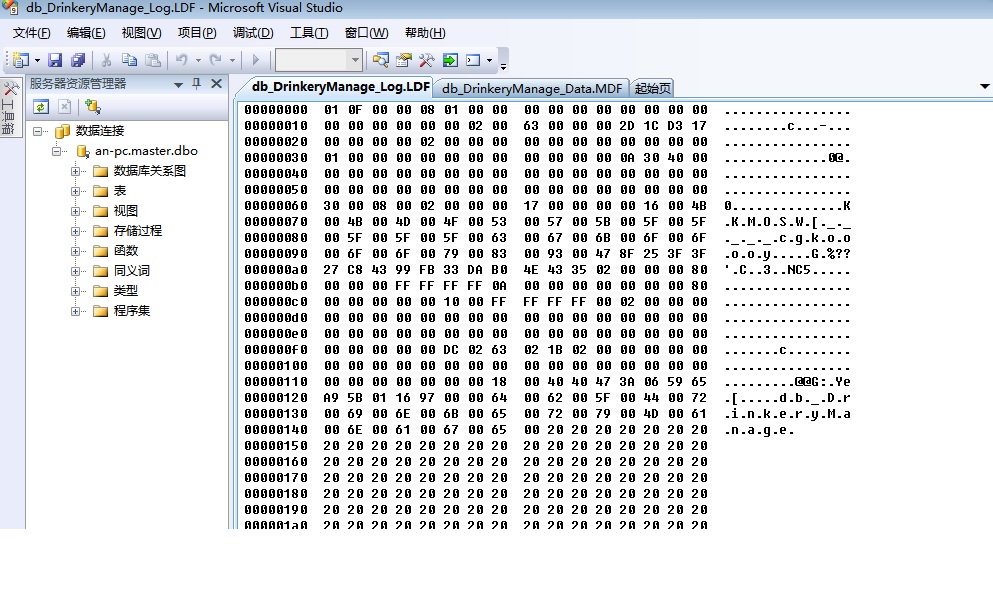Image resolution: width=993 pixels, height=614 pixels.
Task: Click the Start Debugging play icon
Action: (256, 60)
